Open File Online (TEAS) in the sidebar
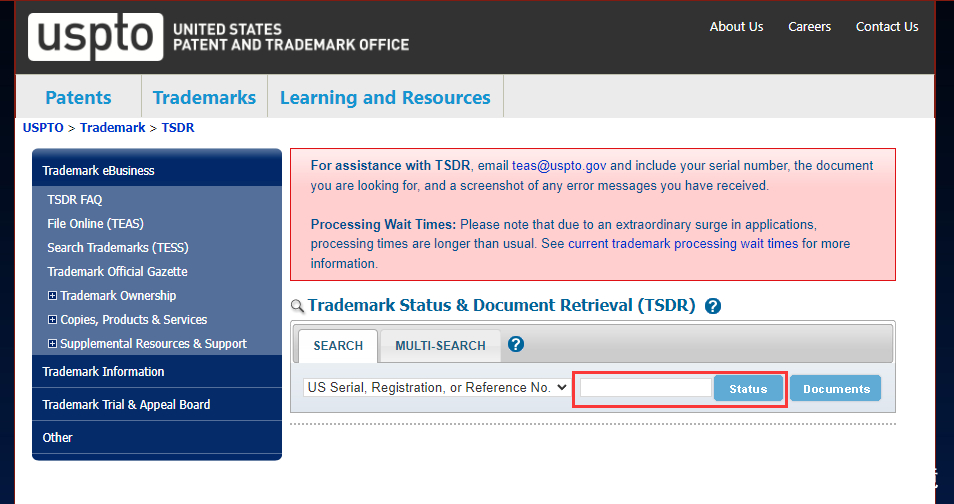Screen dimensions: 954x504 point(96,224)
